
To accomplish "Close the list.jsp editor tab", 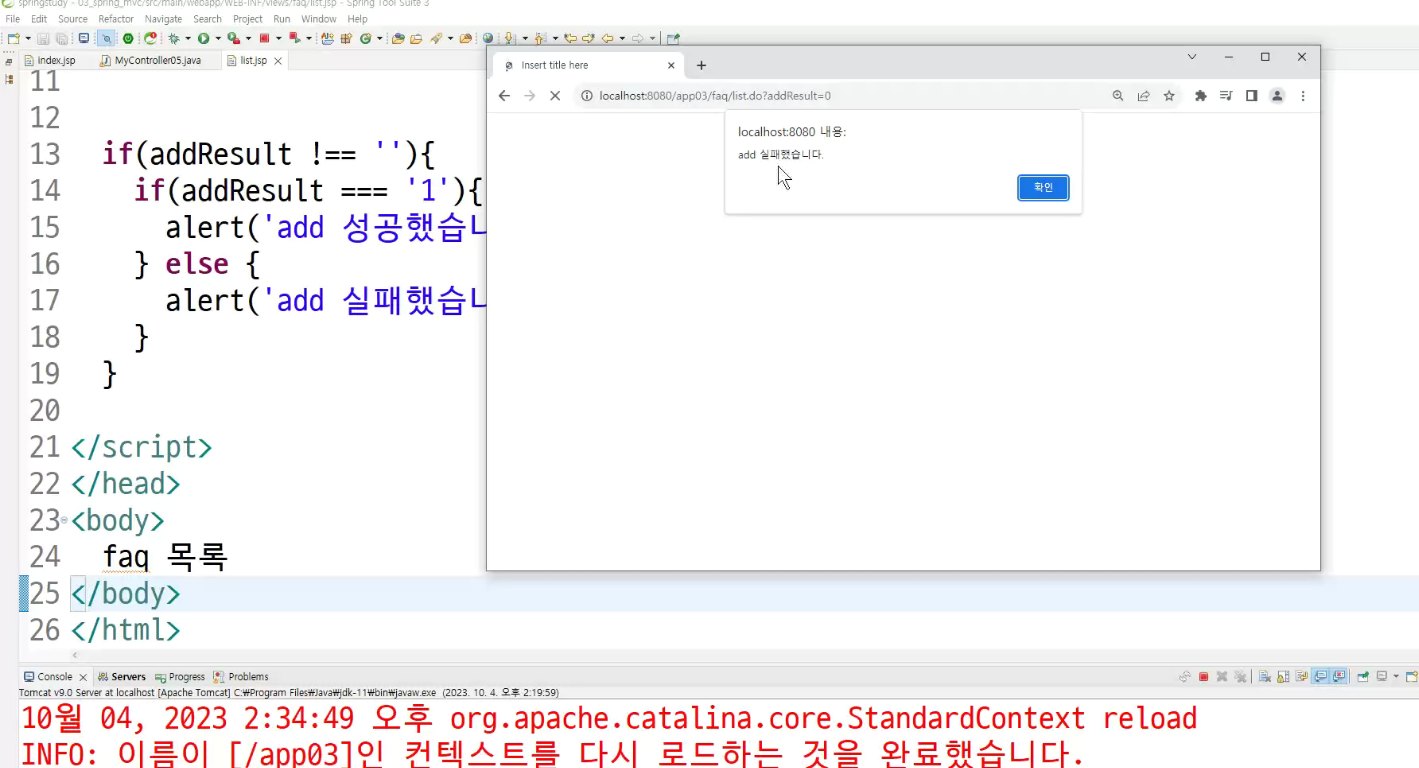I will click(278, 61).
